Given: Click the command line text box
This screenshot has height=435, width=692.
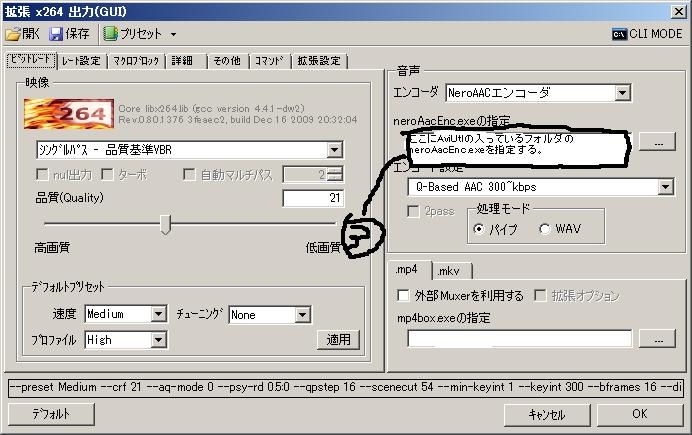Looking at the screenshot, I should [346, 387].
